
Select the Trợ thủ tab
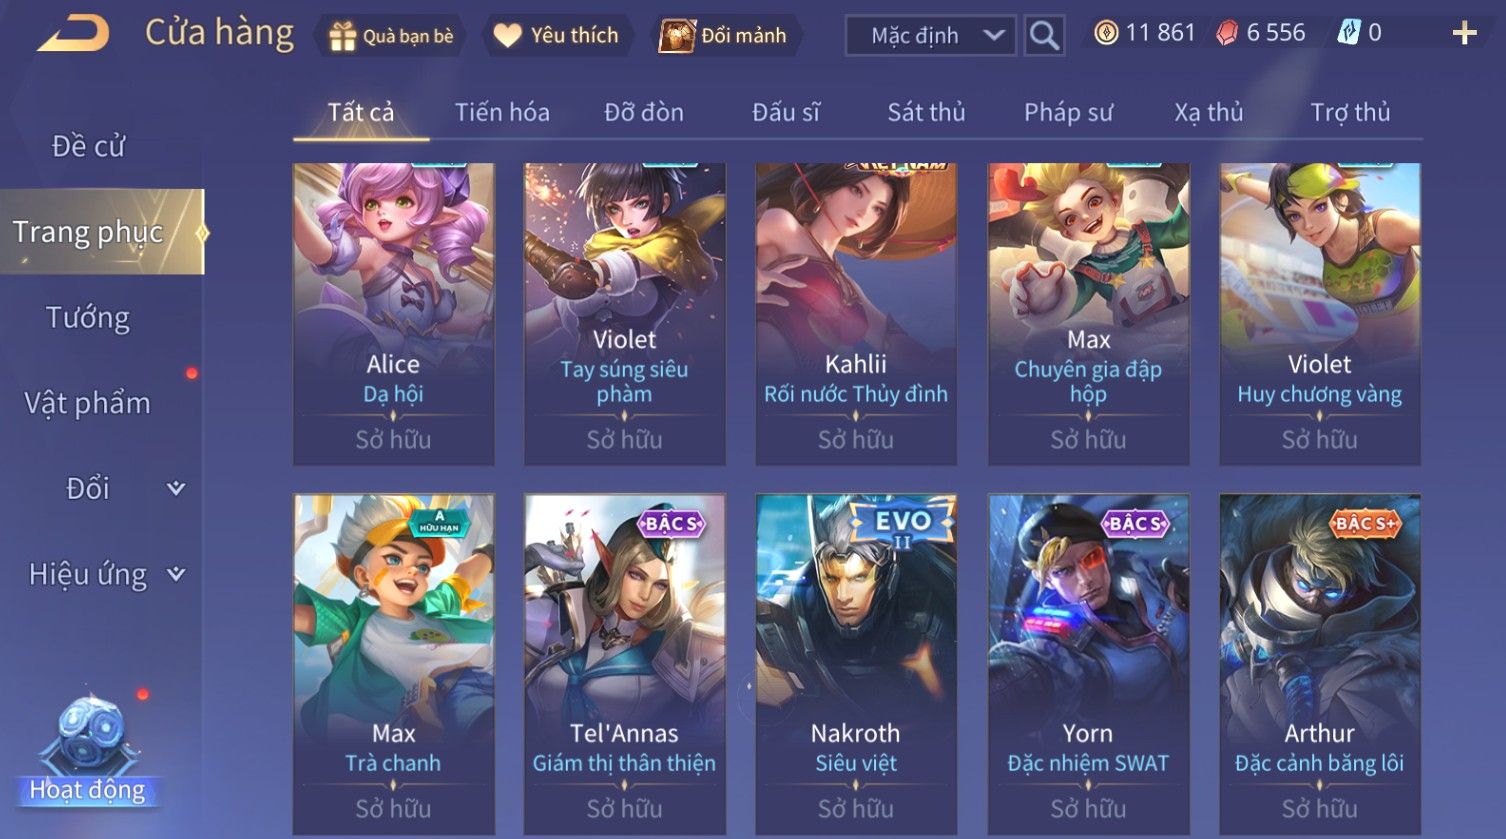tap(1350, 112)
